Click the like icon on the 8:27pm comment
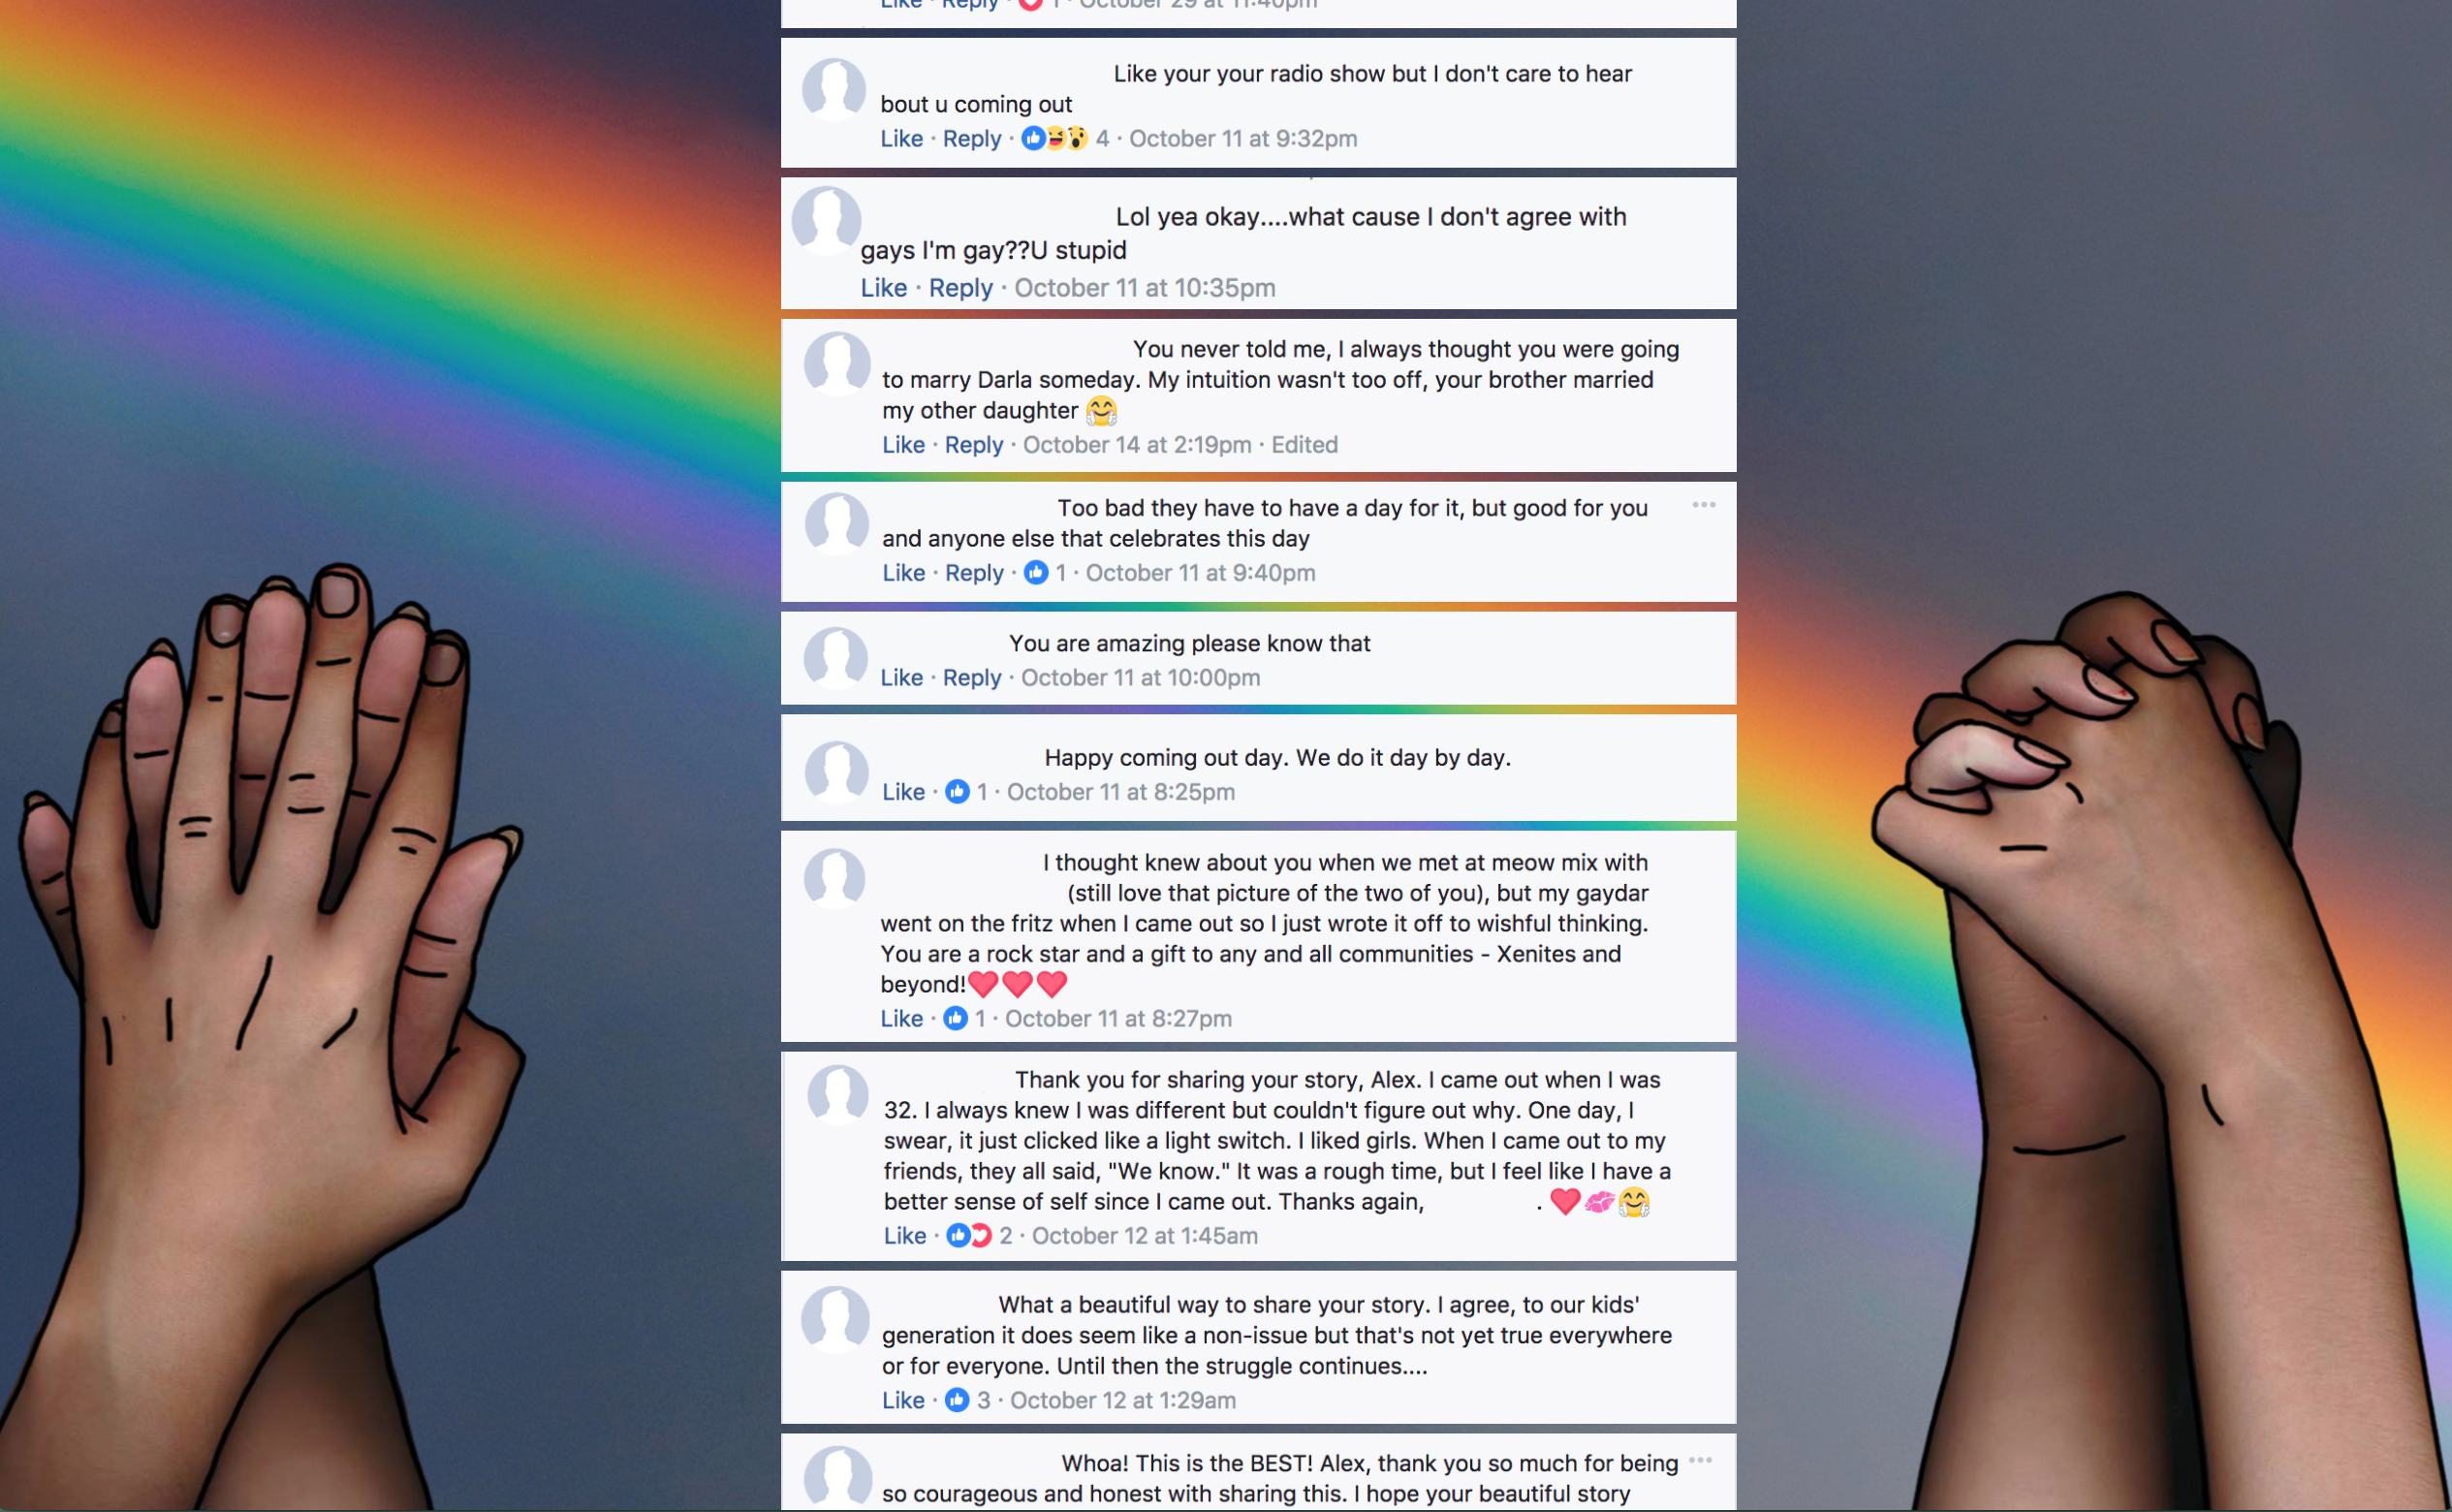Viewport: 2452px width, 1512px height. (x=955, y=1019)
